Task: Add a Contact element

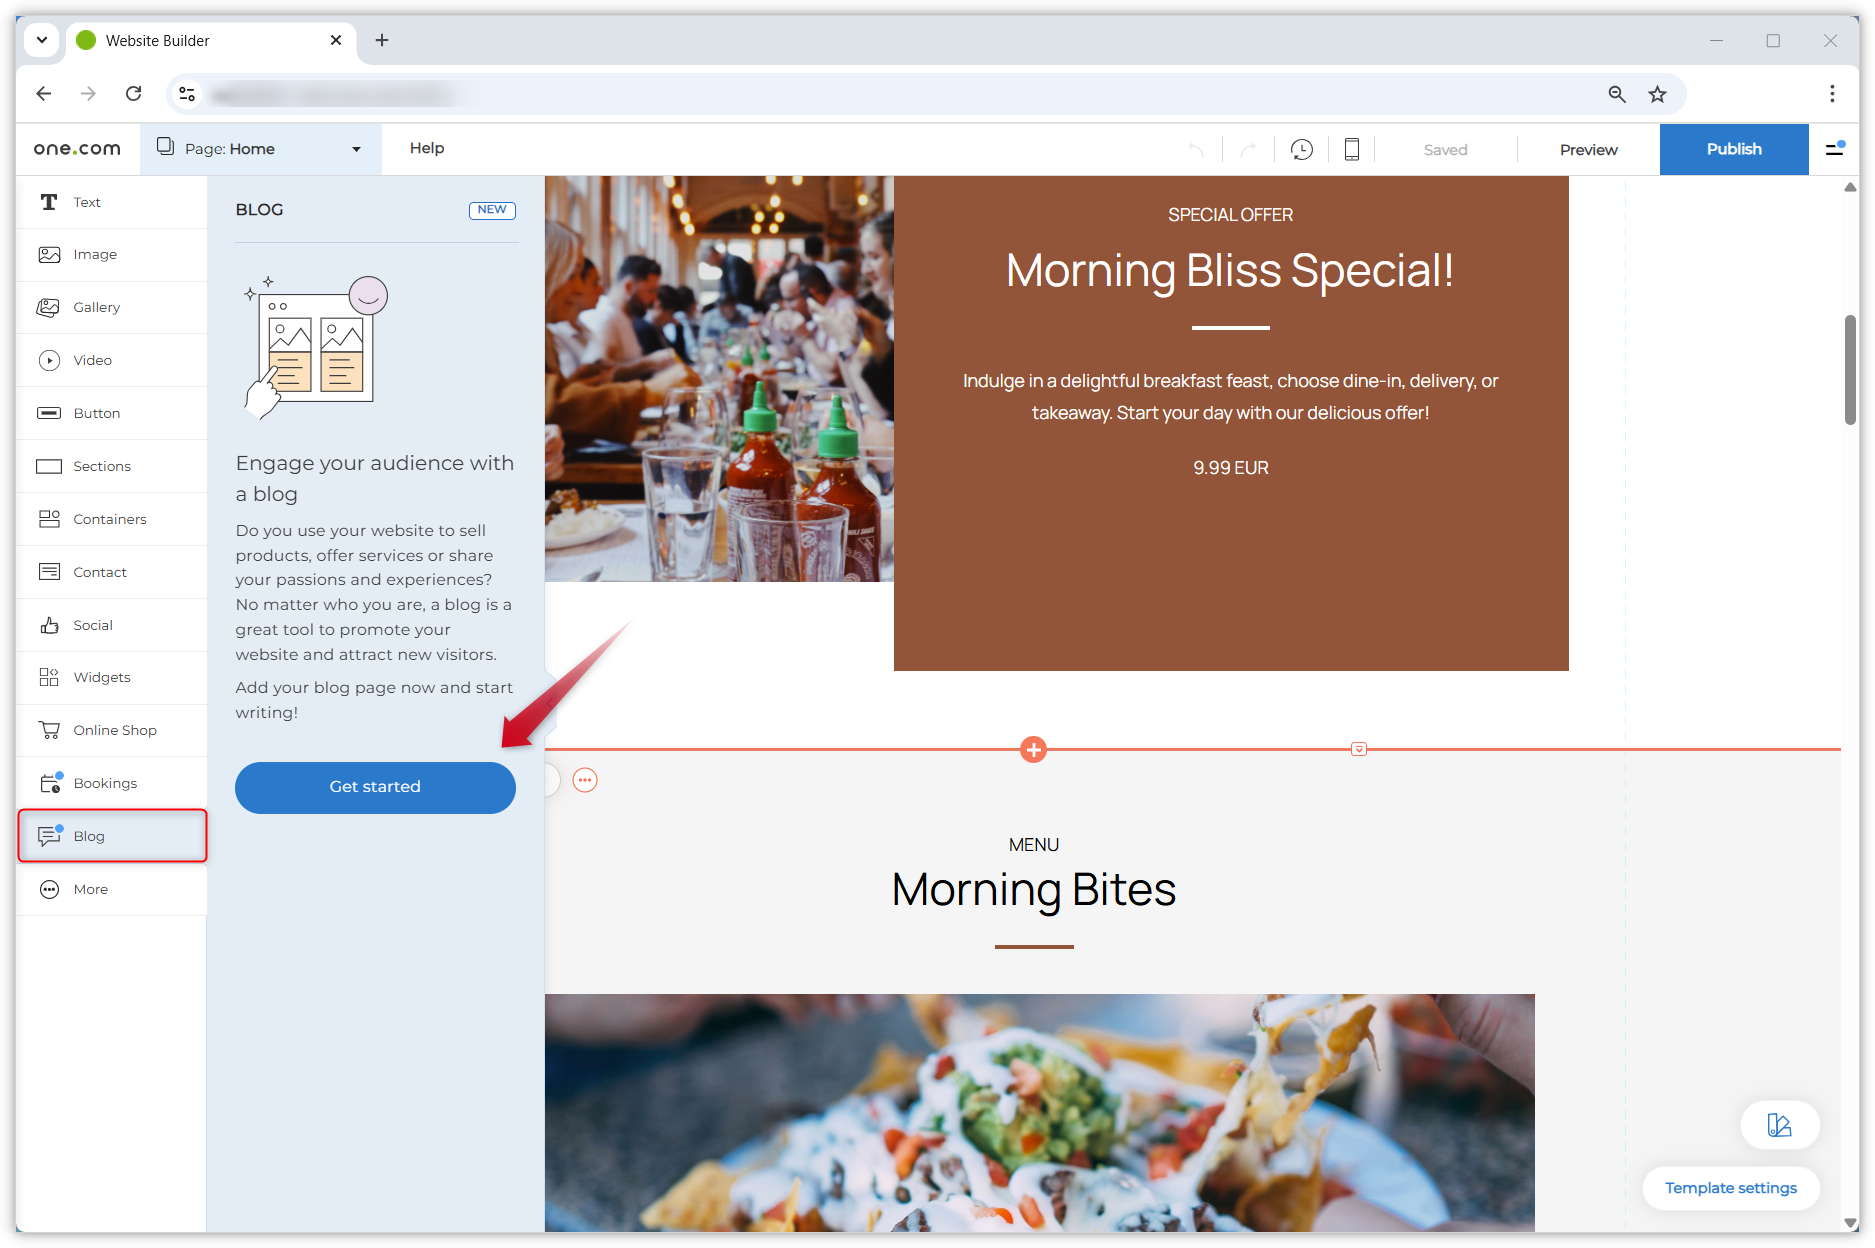Action: click(x=99, y=572)
